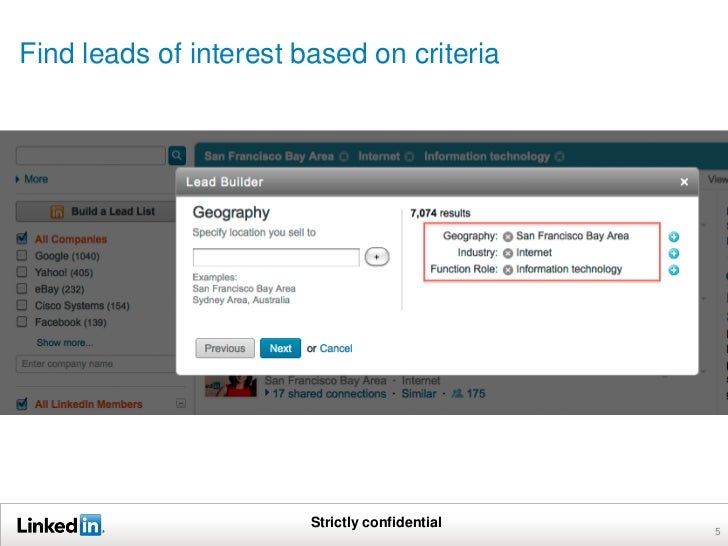Screen dimensions: 728x546
Task: Click the LinkedIn icon on Build a Lead List
Action: pyautogui.click(x=57, y=212)
